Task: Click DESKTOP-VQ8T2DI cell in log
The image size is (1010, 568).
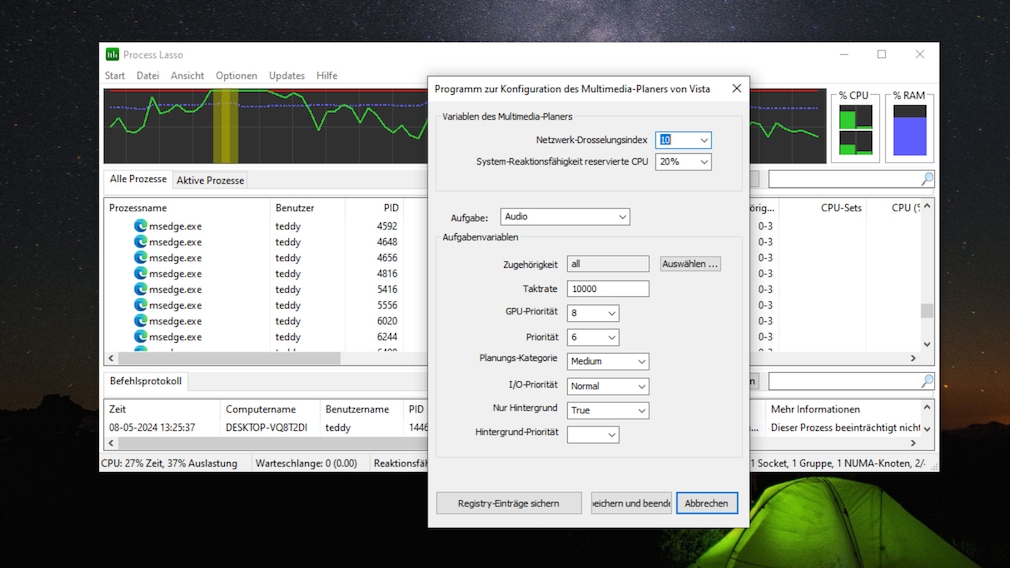Action: click(x=267, y=428)
